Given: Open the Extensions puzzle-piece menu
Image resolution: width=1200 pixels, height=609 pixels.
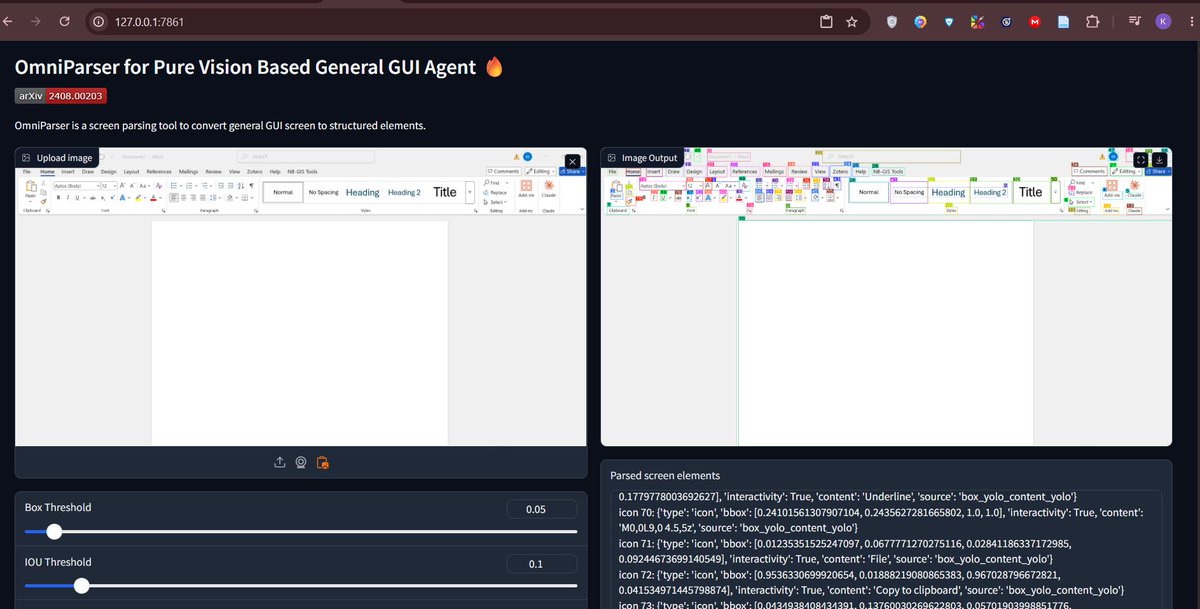Looking at the screenshot, I should [x=1092, y=22].
